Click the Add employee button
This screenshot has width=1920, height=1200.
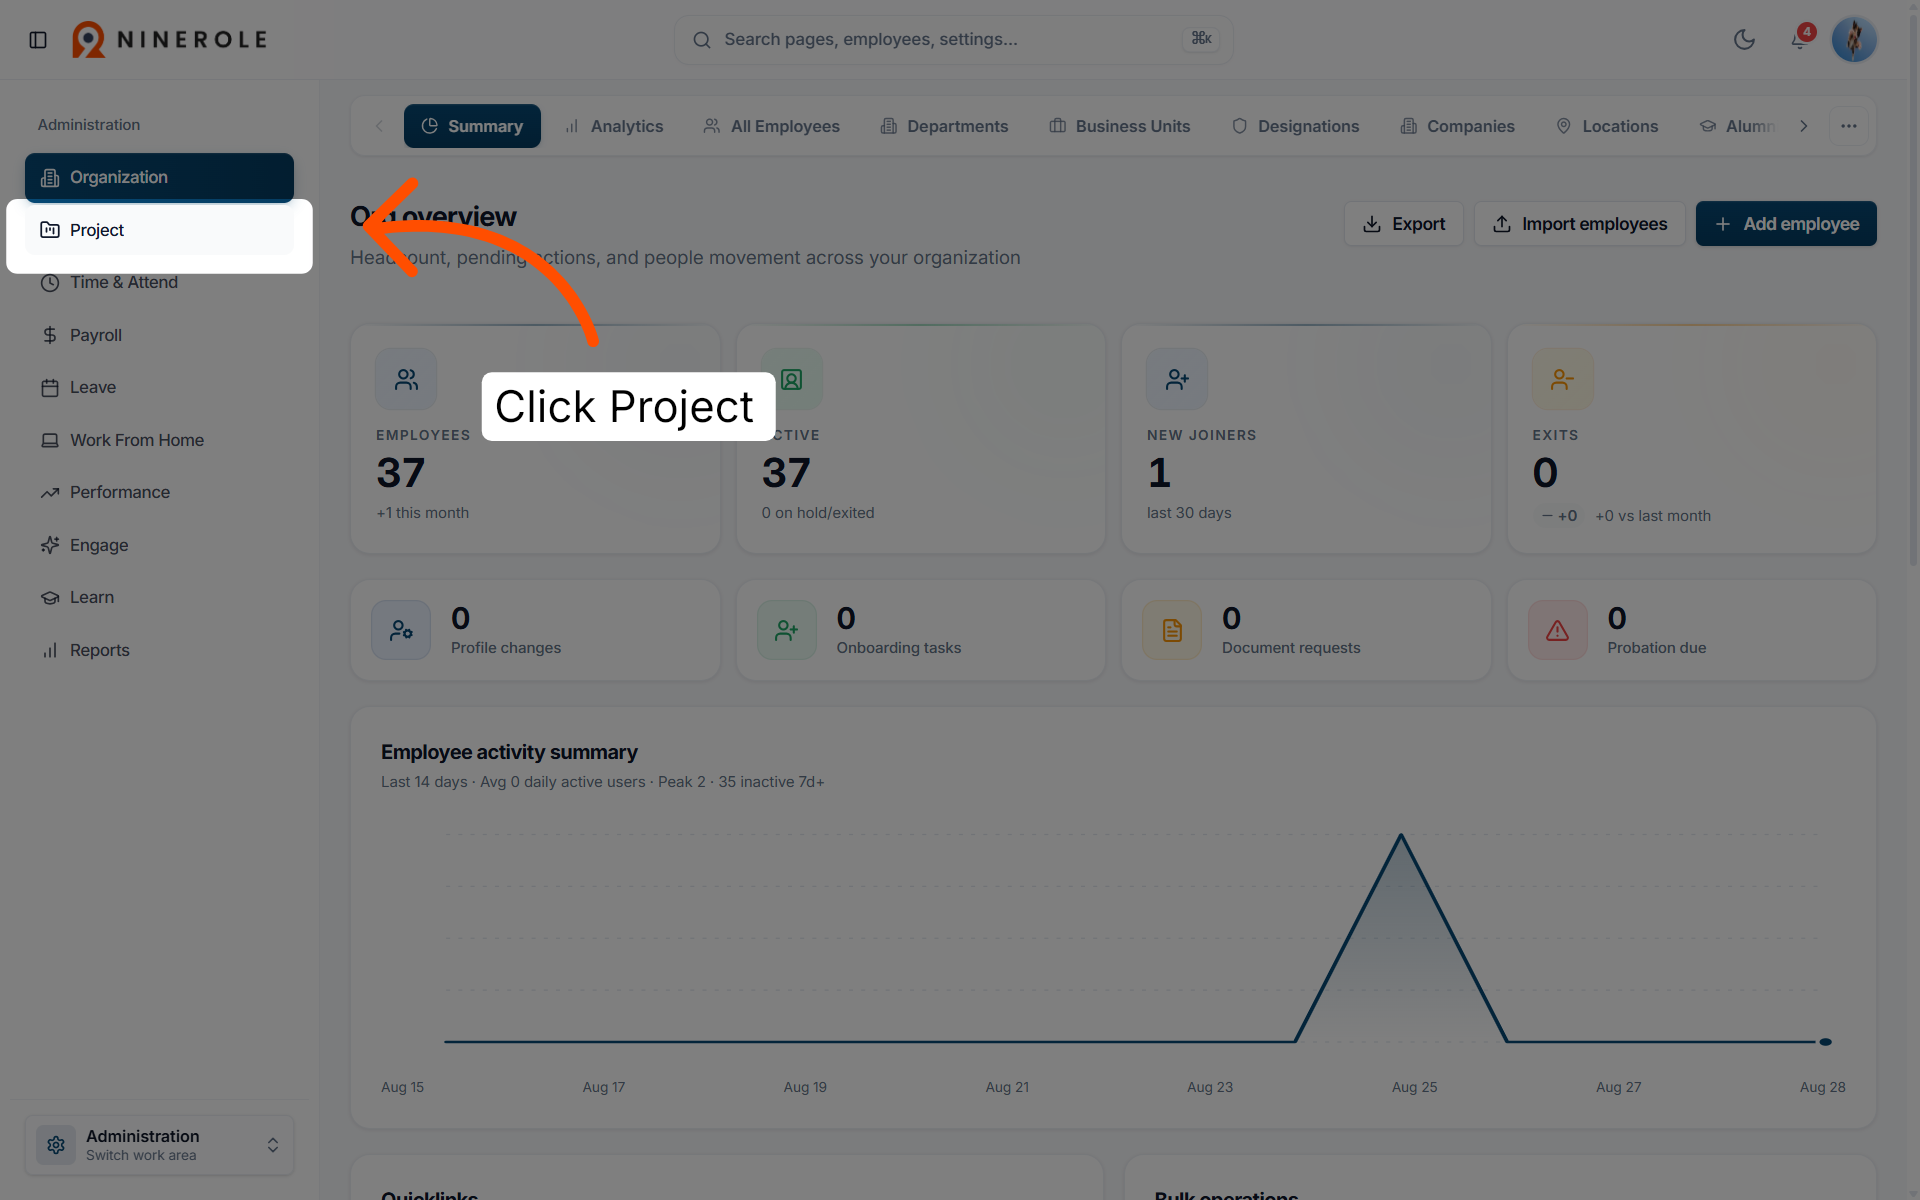click(1786, 224)
